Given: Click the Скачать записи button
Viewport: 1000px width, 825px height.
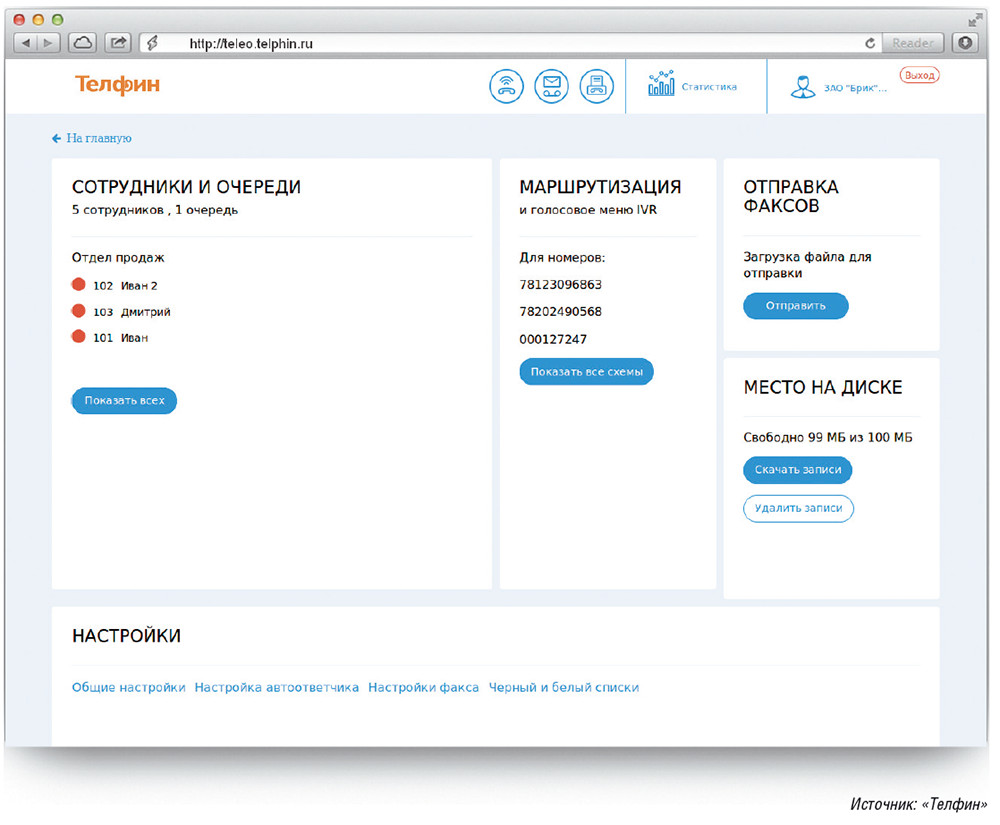Looking at the screenshot, I should [797, 470].
